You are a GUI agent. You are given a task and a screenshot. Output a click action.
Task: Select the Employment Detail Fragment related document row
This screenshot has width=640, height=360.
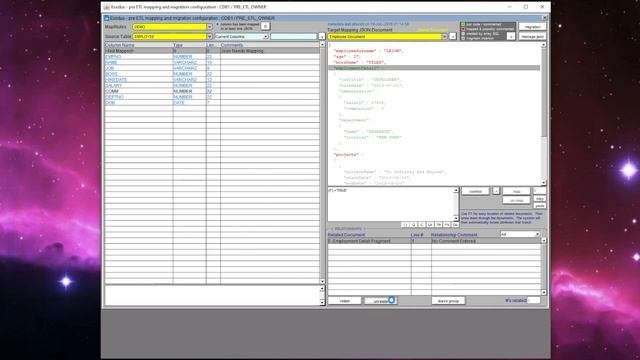(x=434, y=241)
